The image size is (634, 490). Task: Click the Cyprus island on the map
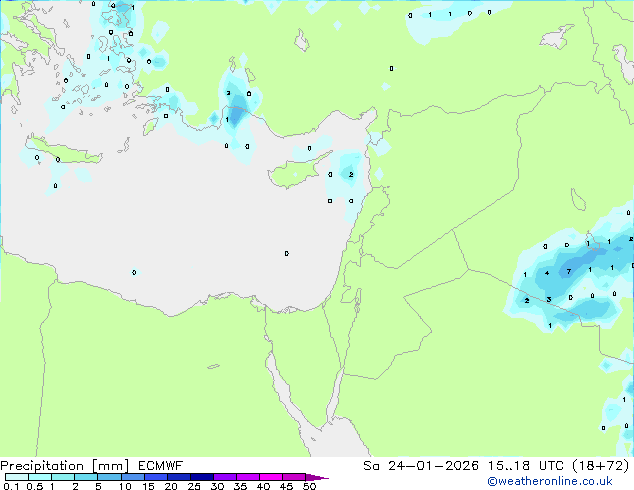297,172
